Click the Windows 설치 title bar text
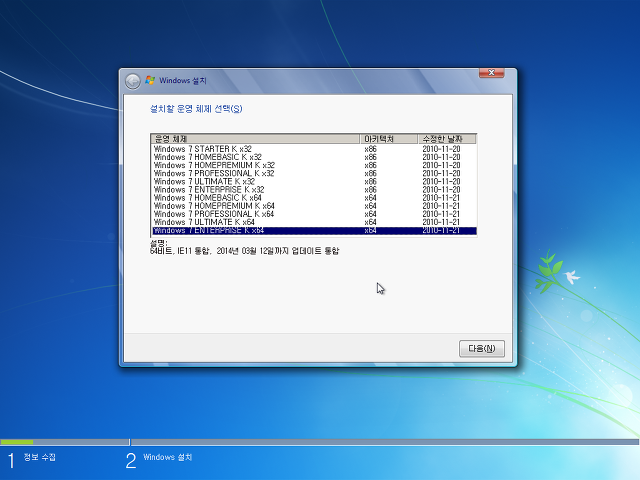The image size is (640, 480). click(x=182, y=81)
